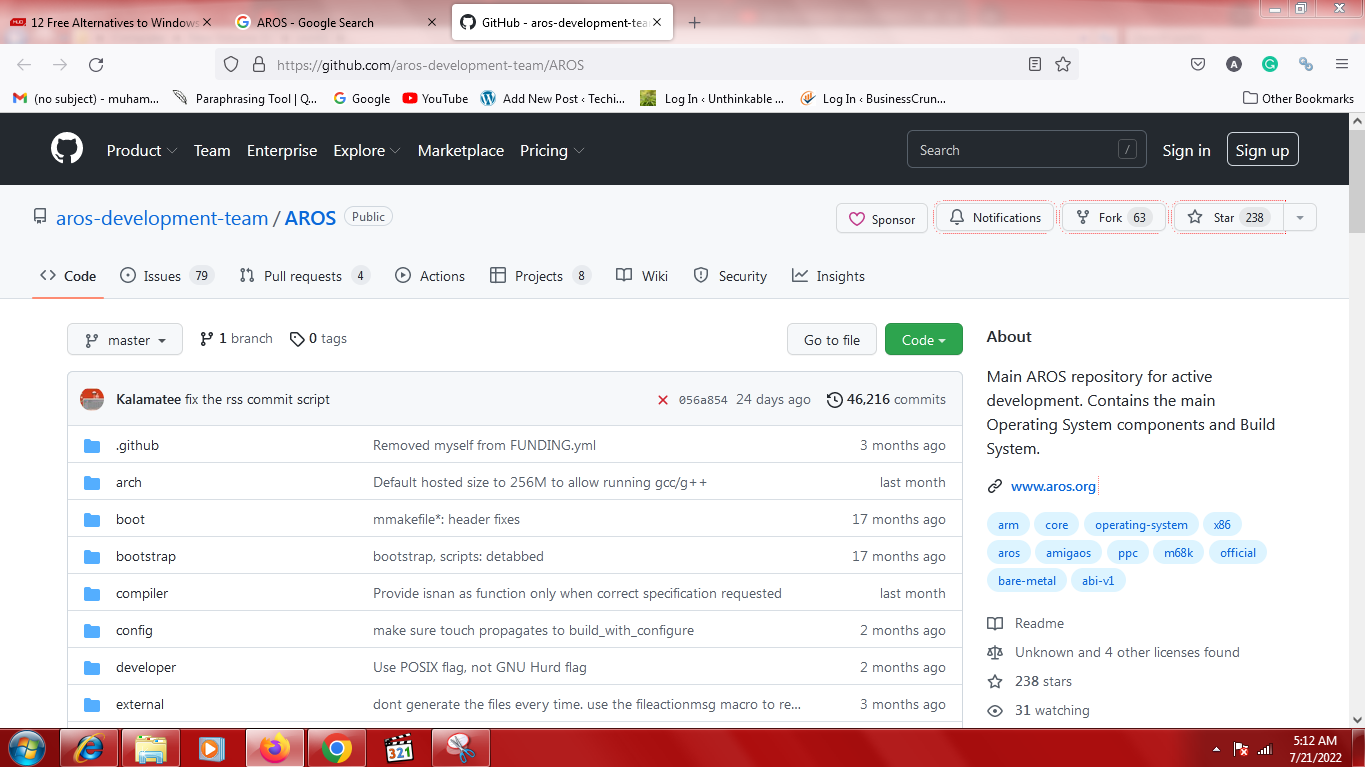
Task: Open Google Chrome from the taskbar
Action: click(337, 748)
